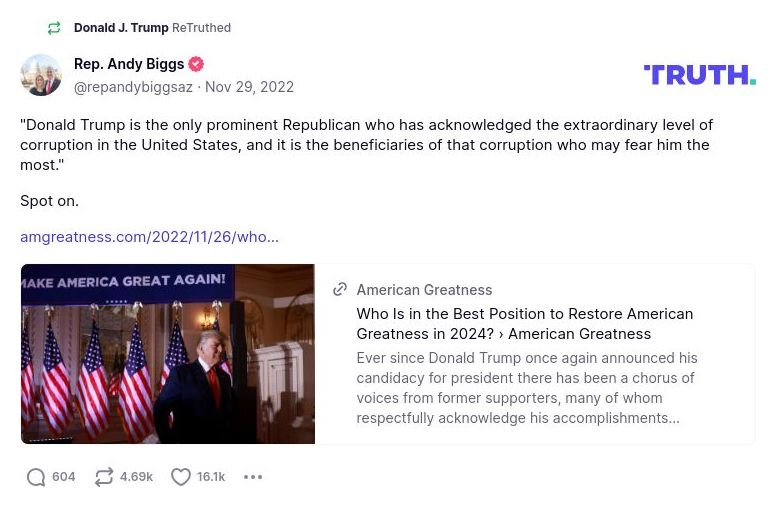Open the three-dot more options menu

pyautogui.click(x=253, y=477)
